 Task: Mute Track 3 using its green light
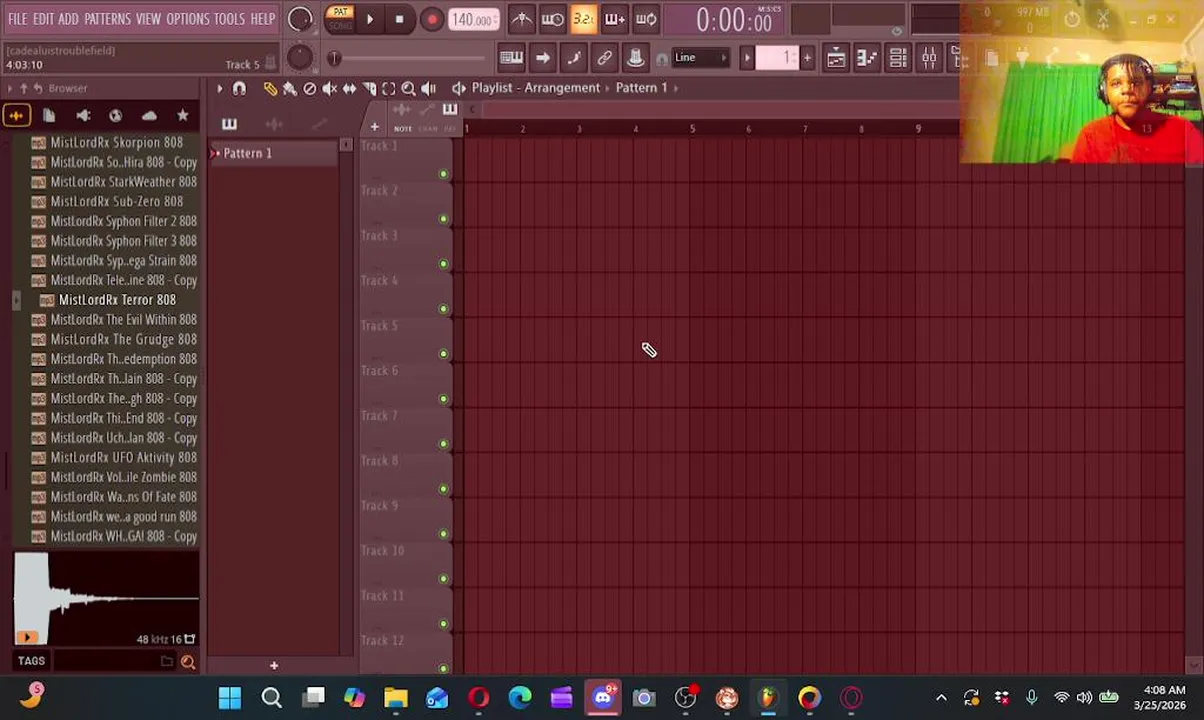443,264
